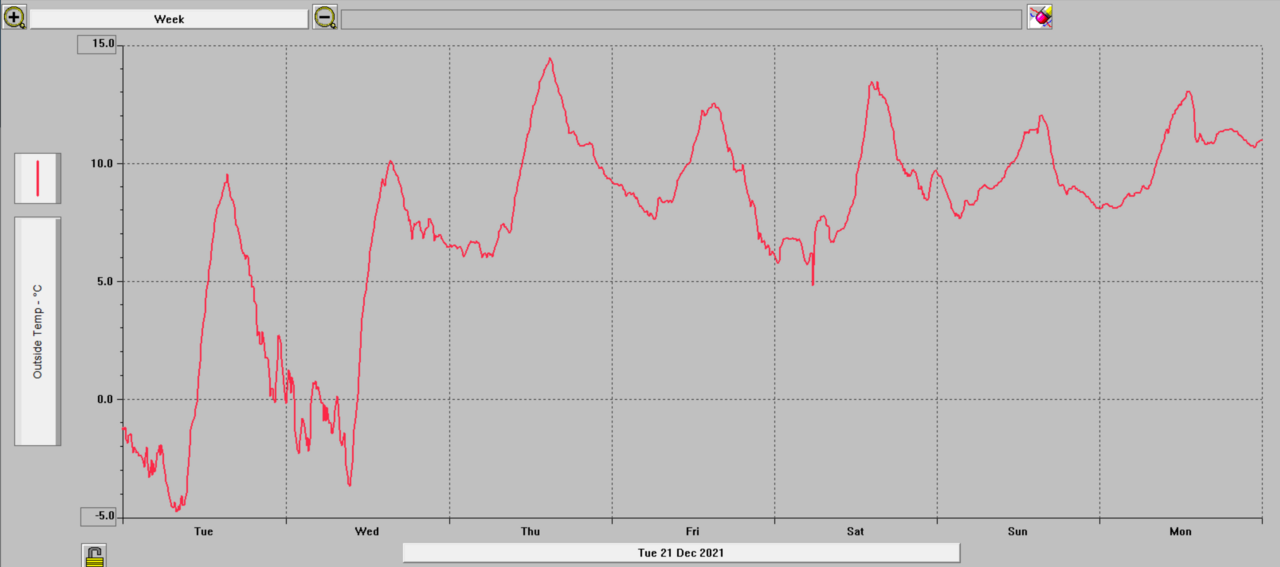This screenshot has height=567, width=1280.
Task: Click the Tue 21 Dec 2021 date button
Action: [681, 553]
